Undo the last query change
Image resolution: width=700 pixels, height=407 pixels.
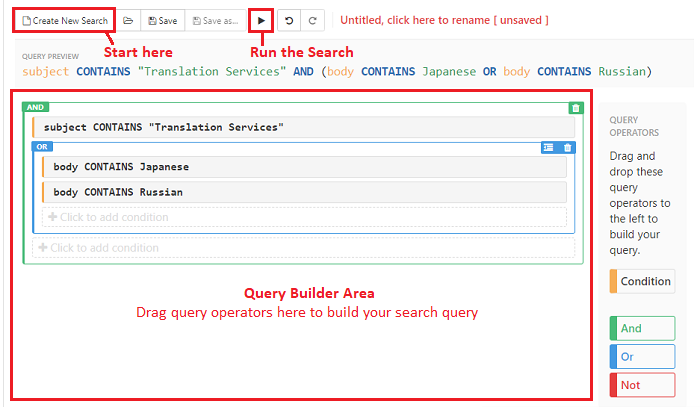(289, 21)
